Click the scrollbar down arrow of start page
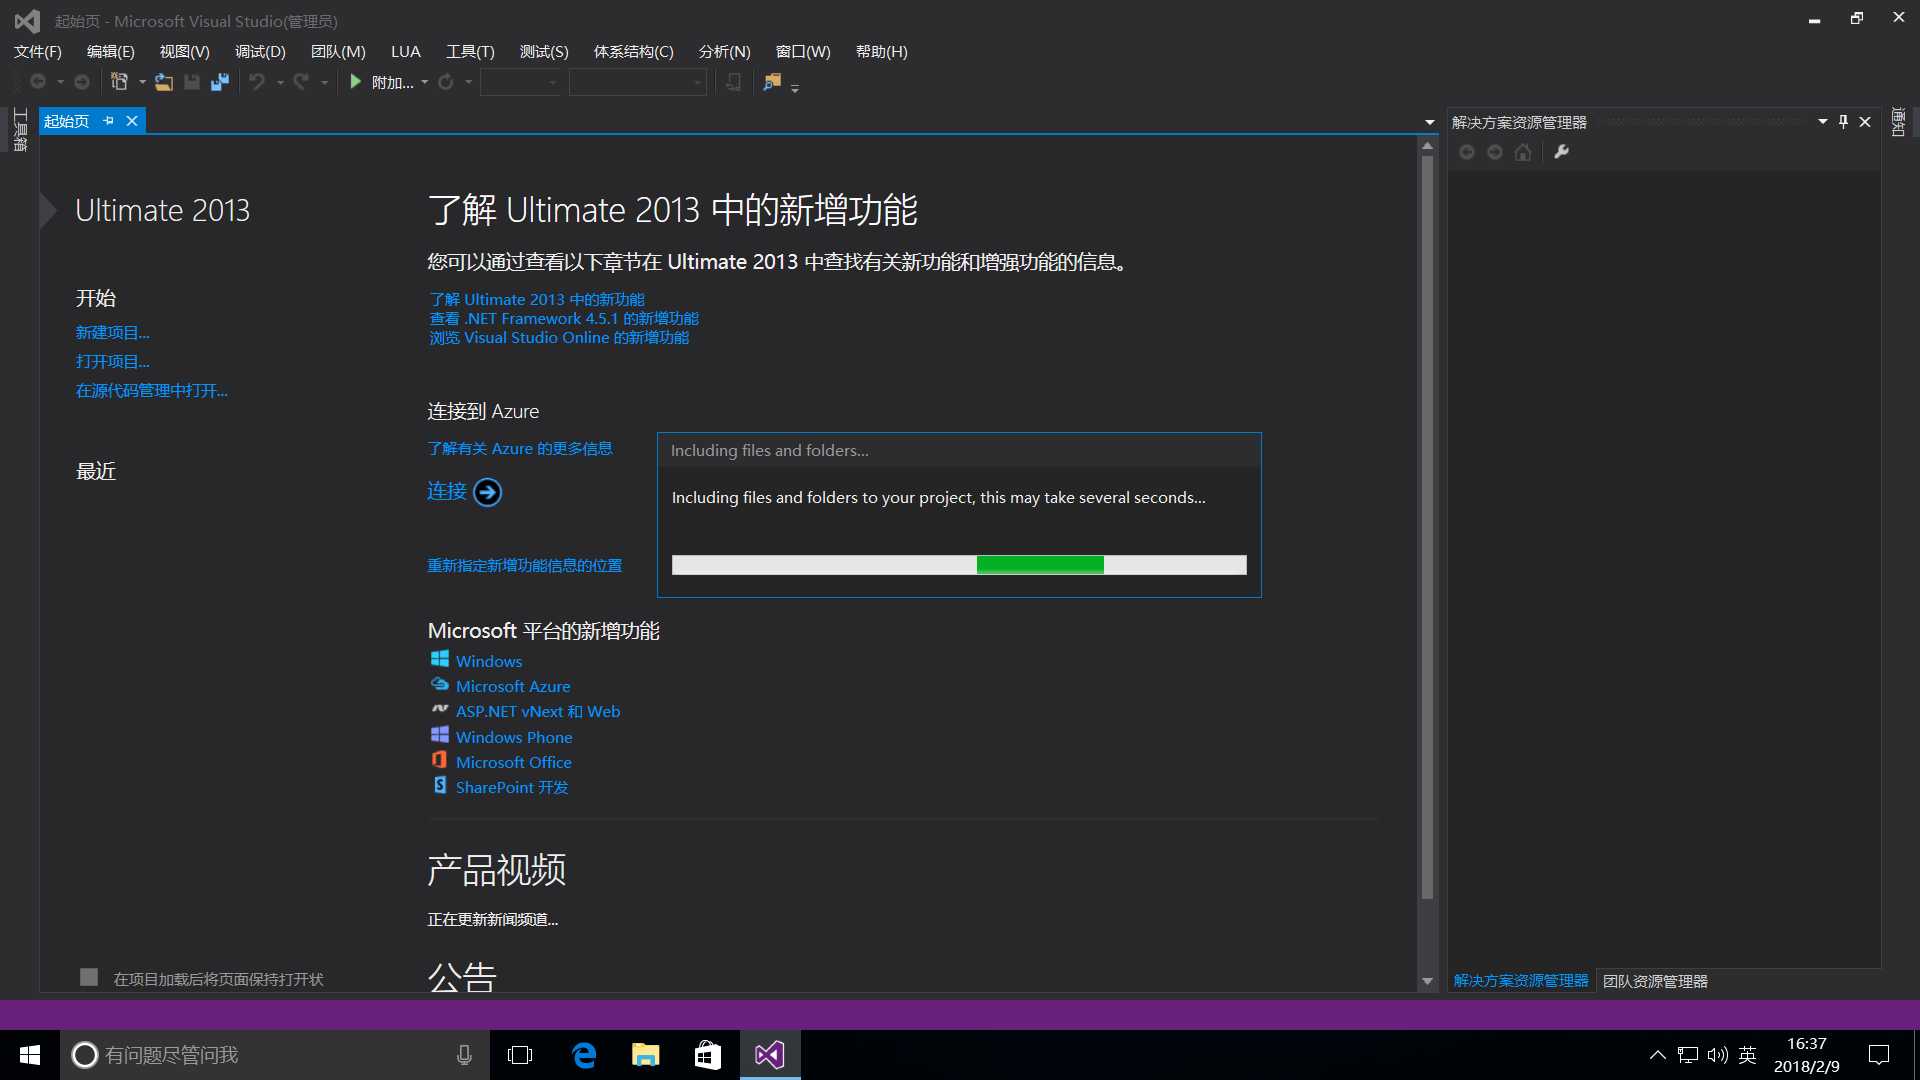1920x1080 pixels. tap(1427, 981)
